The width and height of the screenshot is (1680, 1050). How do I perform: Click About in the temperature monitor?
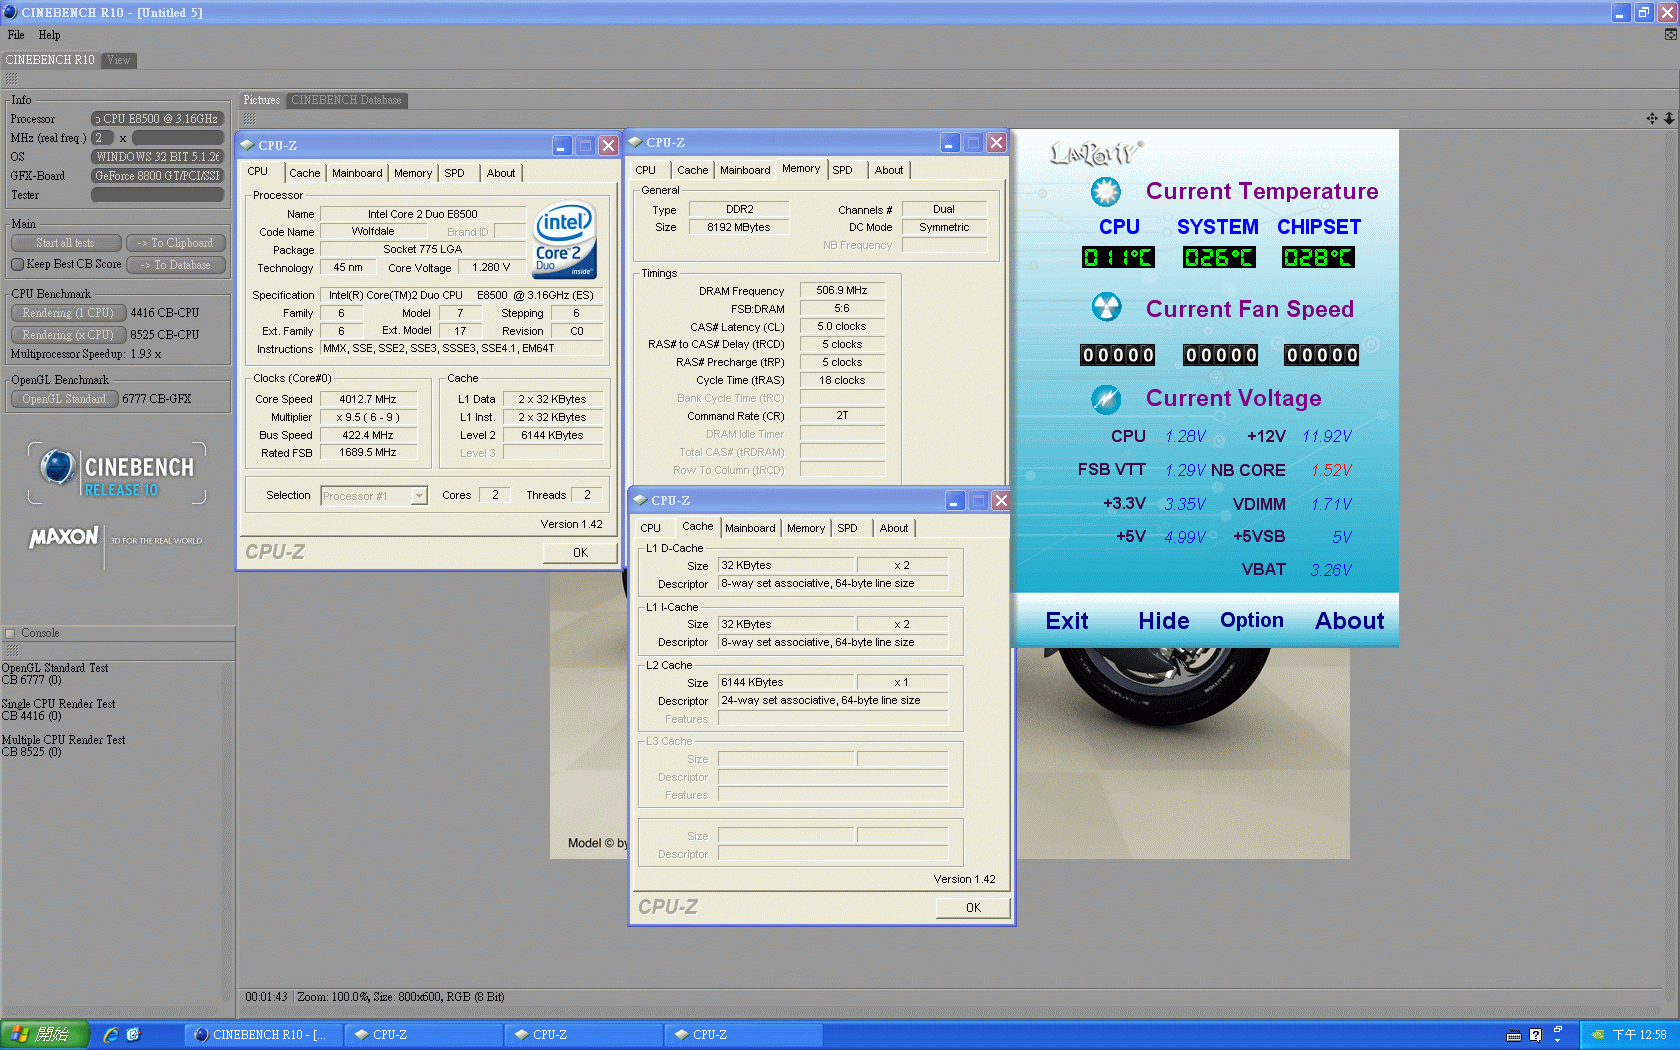pos(1349,621)
